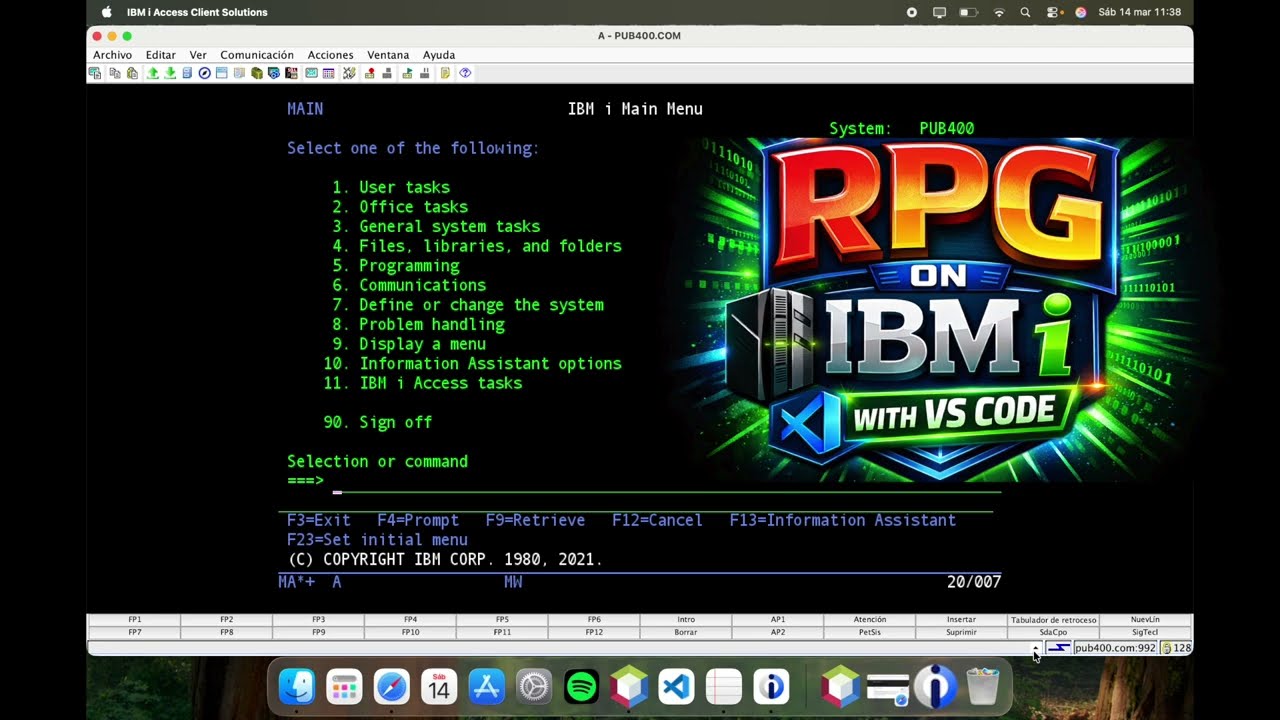
Task: Click the date and time in menu bar
Action: [1139, 12]
